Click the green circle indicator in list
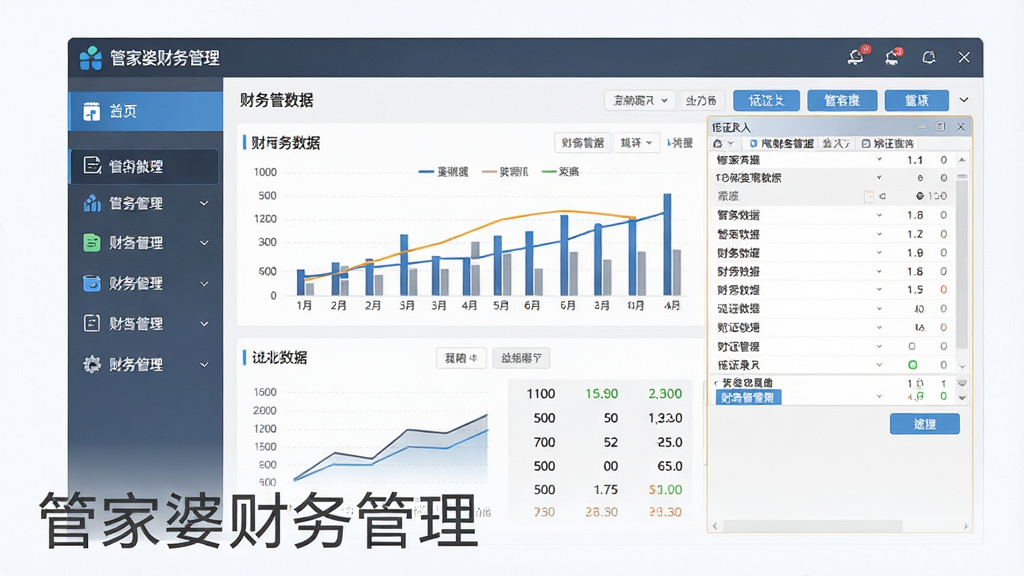1024x576 pixels. (x=912, y=364)
